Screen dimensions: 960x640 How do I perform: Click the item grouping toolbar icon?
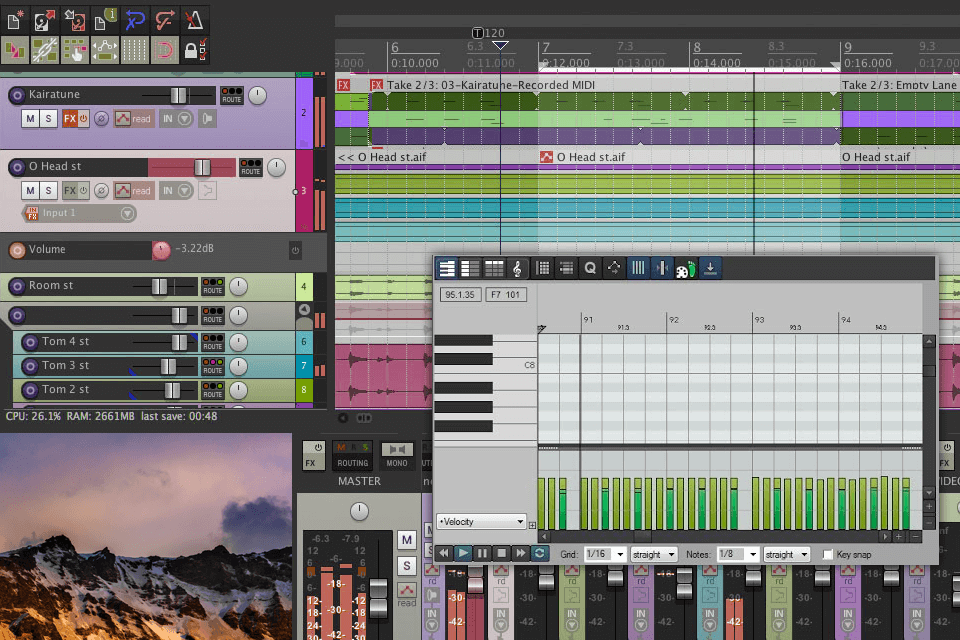pyautogui.click(x=44, y=50)
